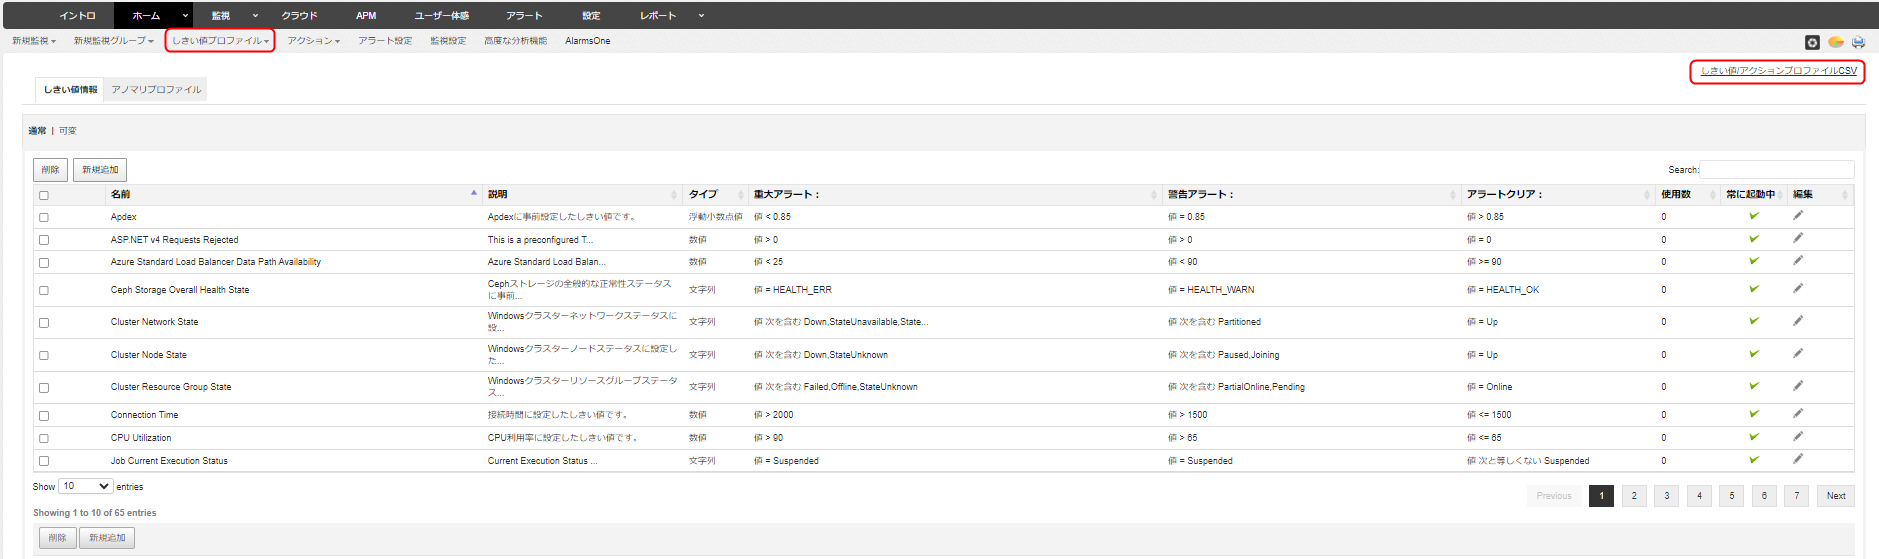Check the Ceph Storage Overall Health State row
This screenshot has width=1879, height=559.
(44, 290)
